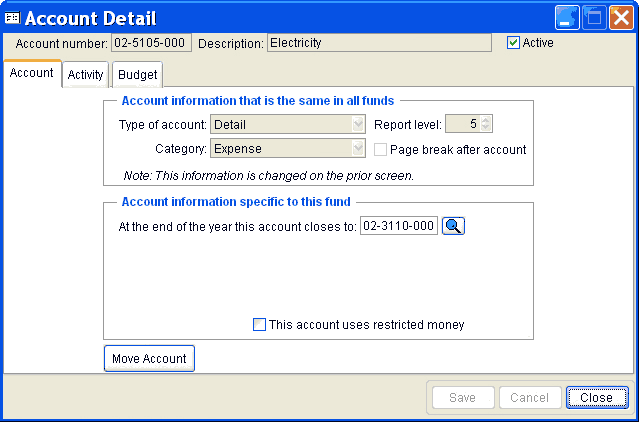Tick This account uses restricted money
The width and height of the screenshot is (639, 422).
260,325
